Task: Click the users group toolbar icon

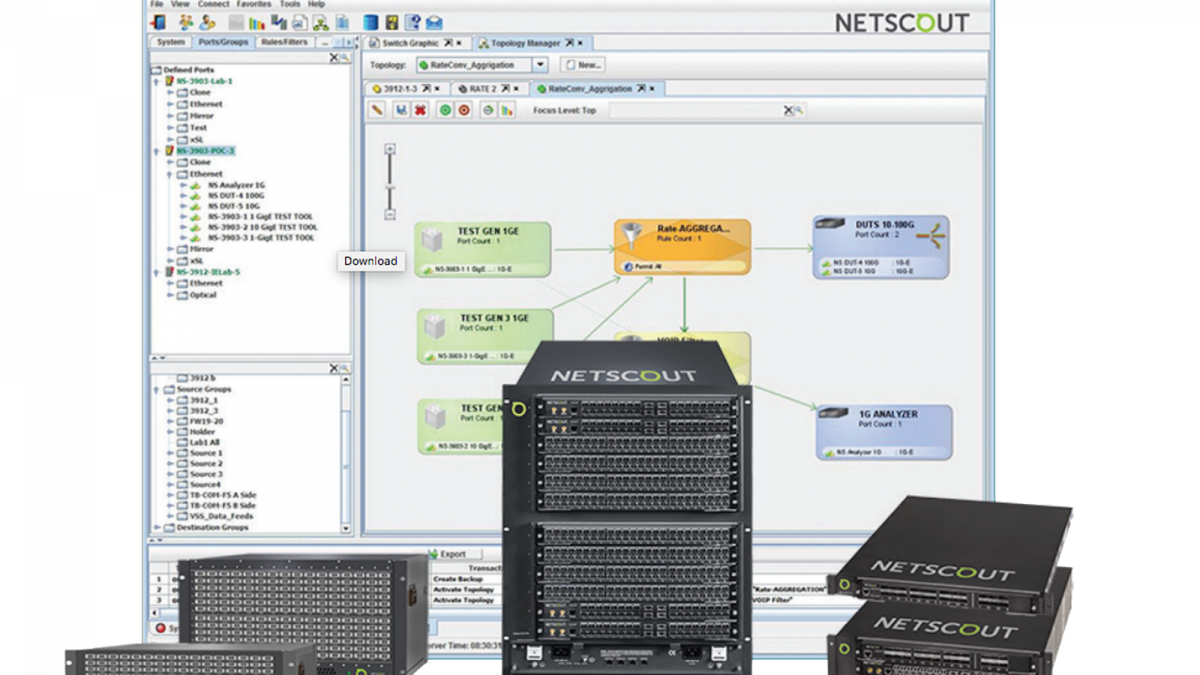Action: (x=186, y=23)
